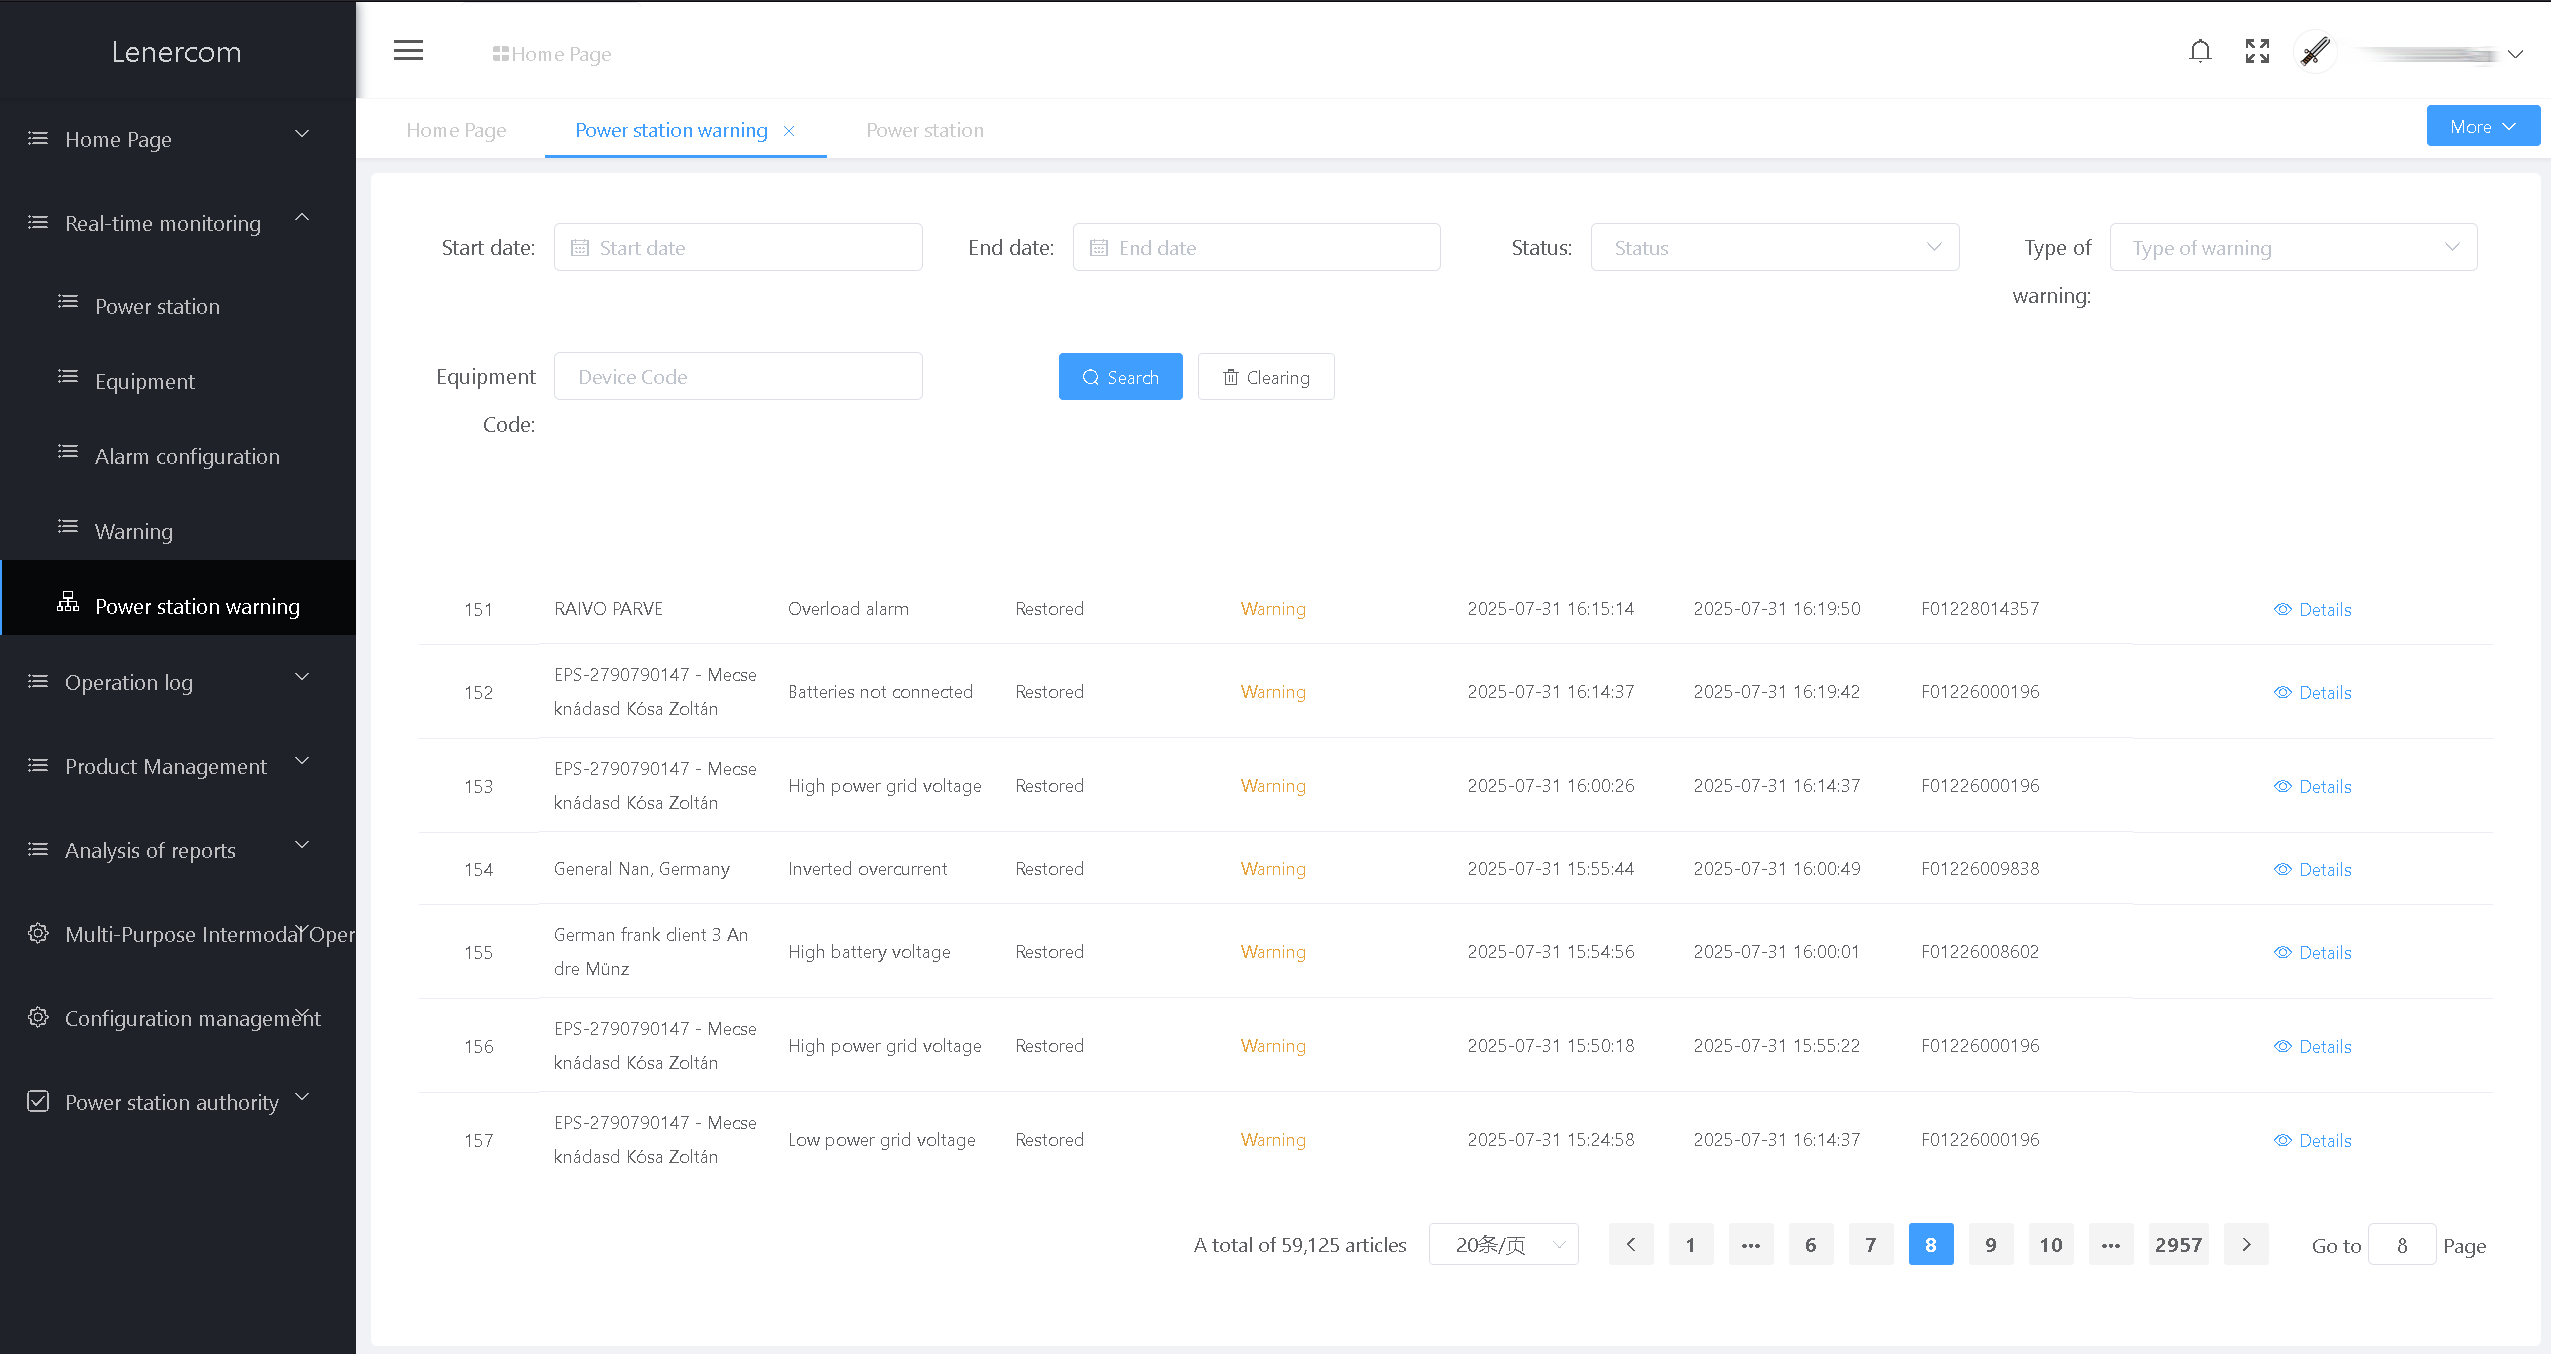
Task: Click the Power station authority checkbox icon
Action: click(x=38, y=1101)
